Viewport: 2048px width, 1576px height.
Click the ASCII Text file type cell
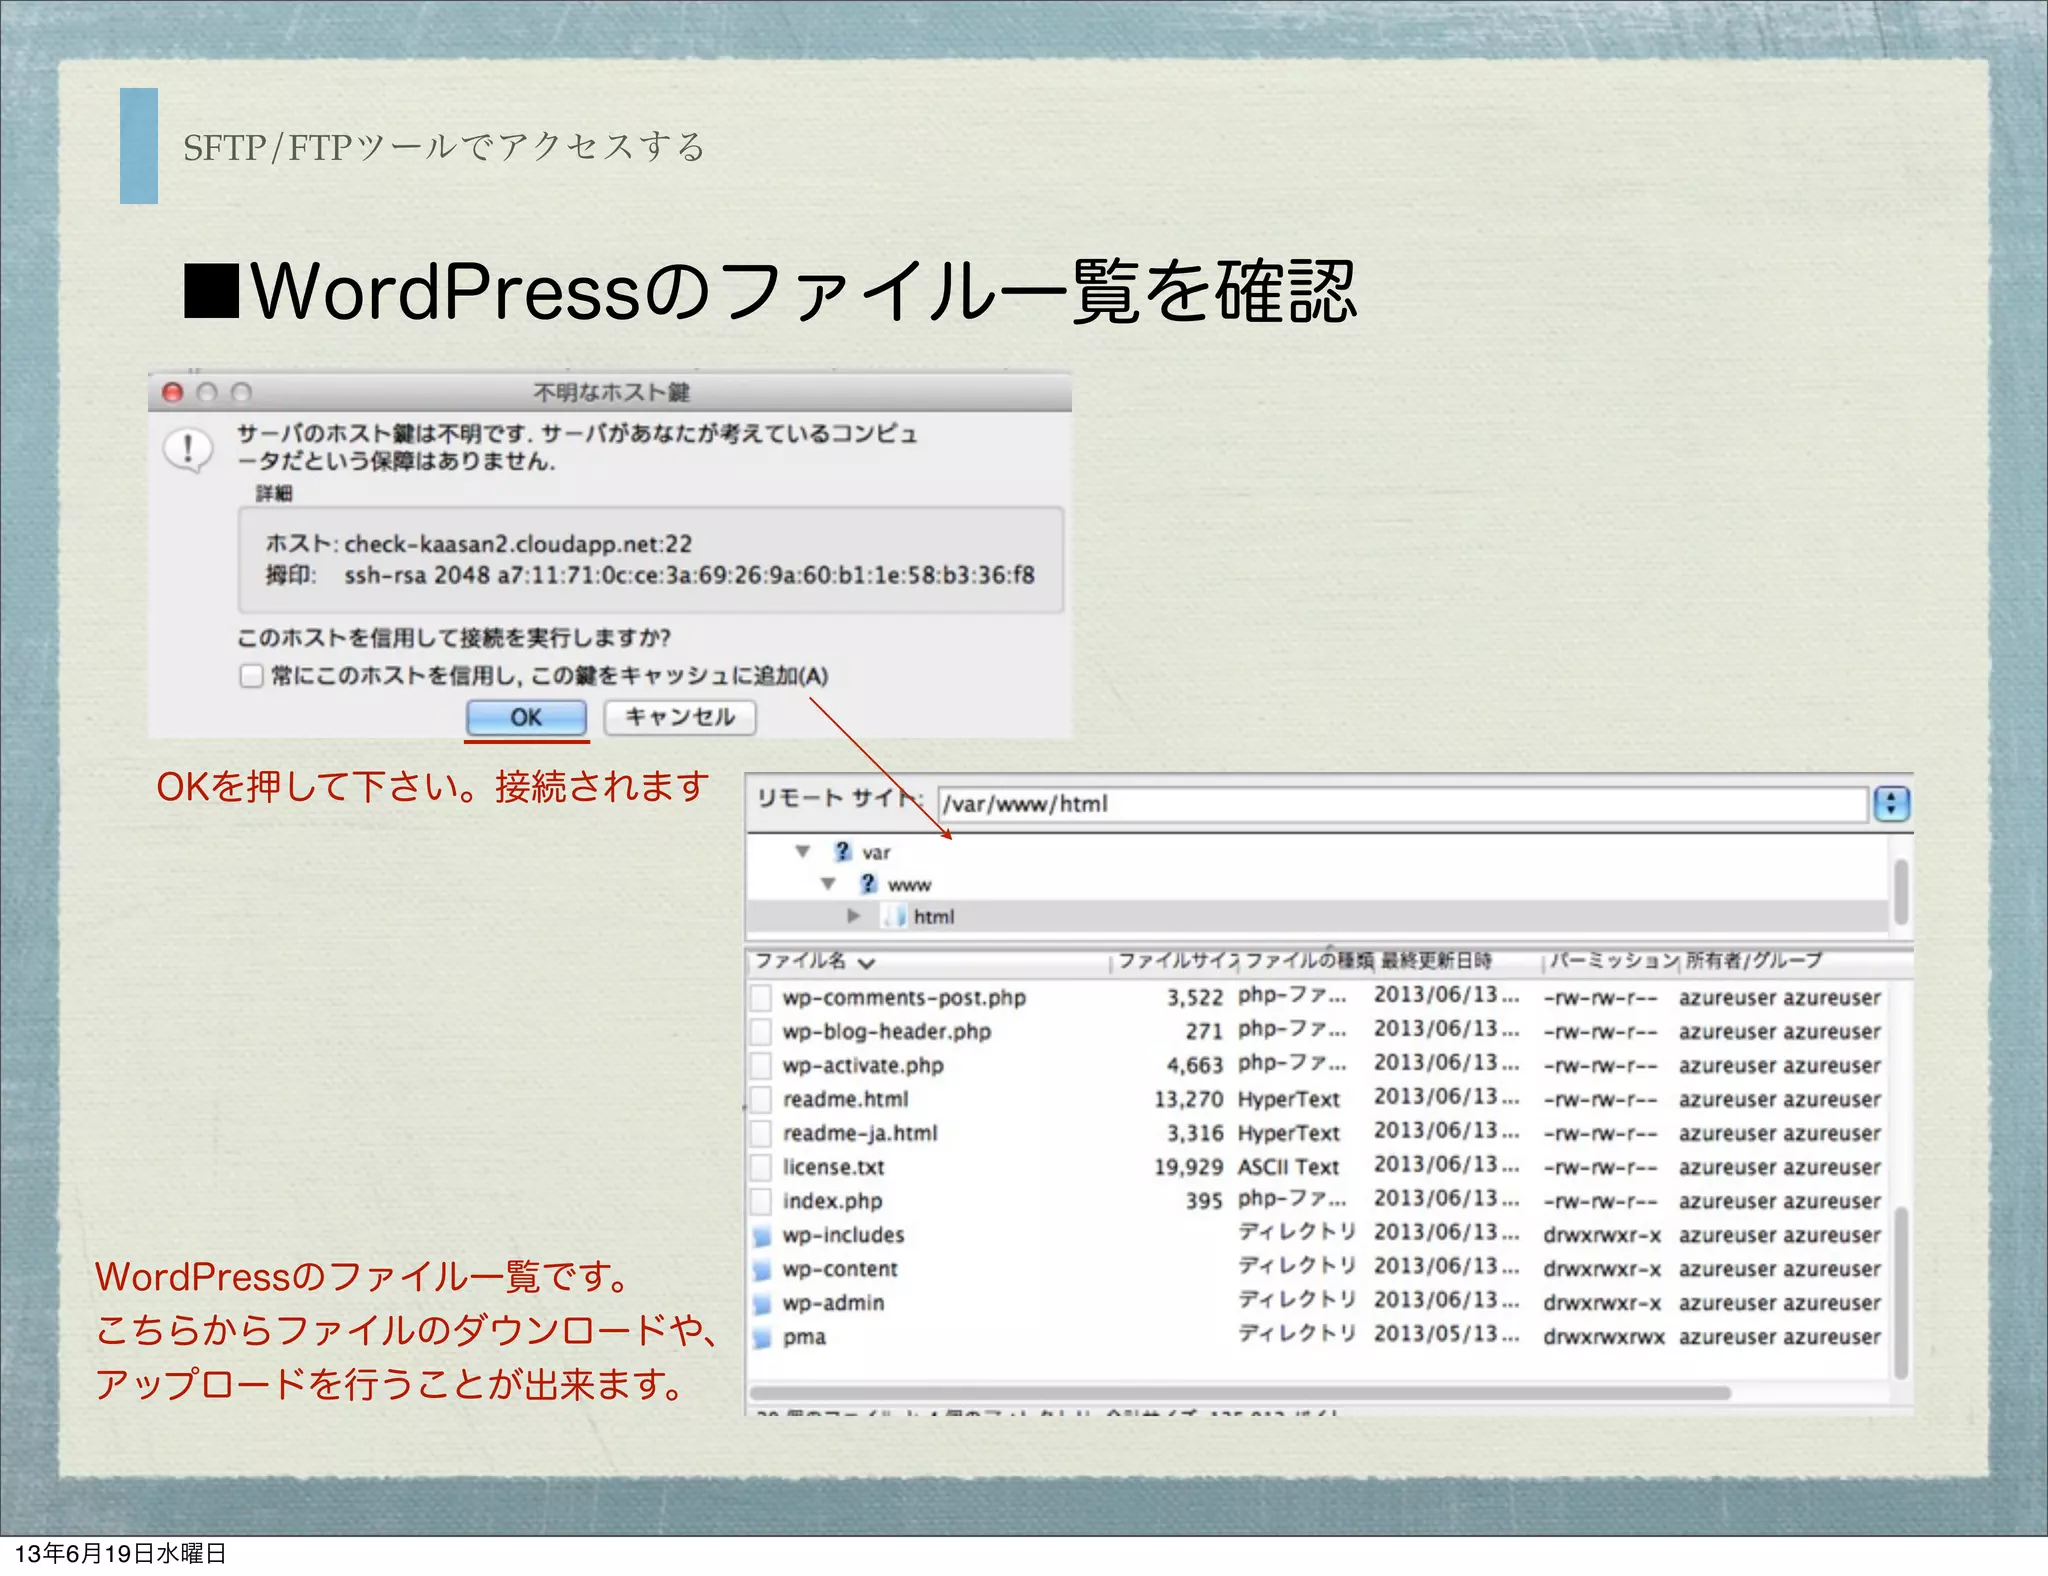1288,1167
